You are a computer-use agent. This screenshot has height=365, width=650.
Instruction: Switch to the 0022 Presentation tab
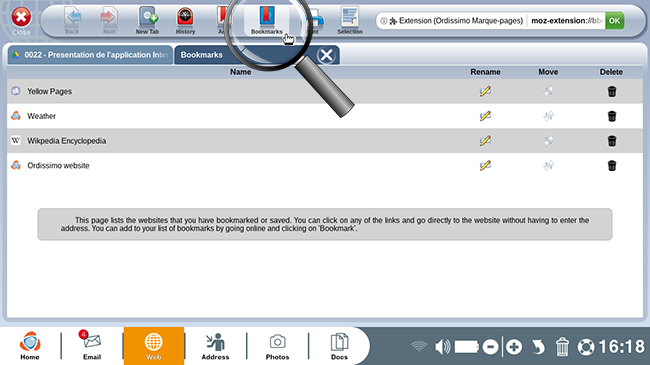point(90,55)
